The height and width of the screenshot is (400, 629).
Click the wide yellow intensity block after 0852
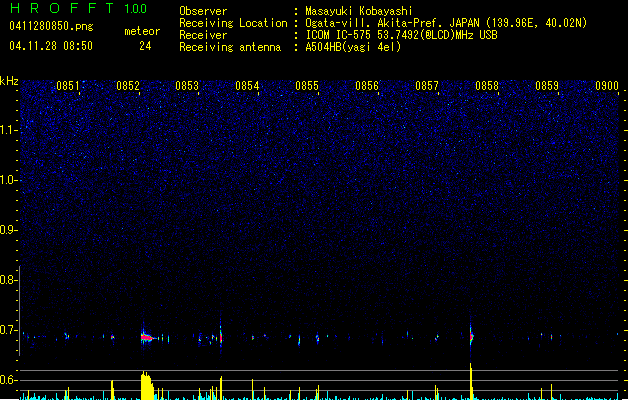tap(147, 385)
